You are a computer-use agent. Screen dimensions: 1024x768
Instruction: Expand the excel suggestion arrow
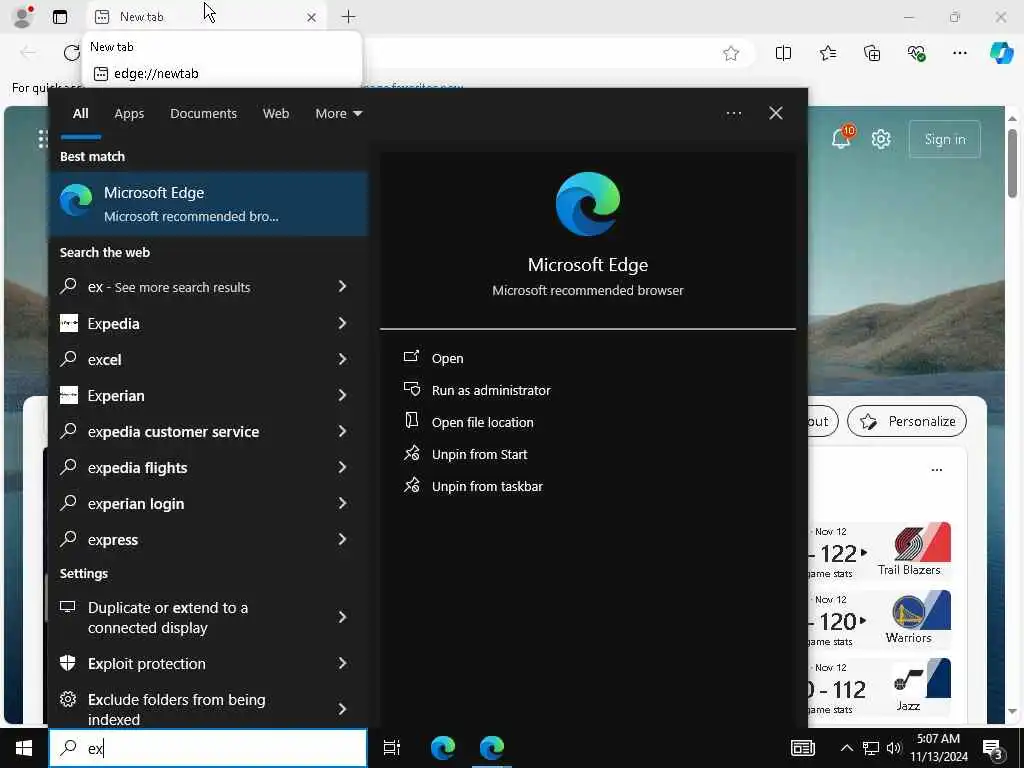click(x=342, y=359)
